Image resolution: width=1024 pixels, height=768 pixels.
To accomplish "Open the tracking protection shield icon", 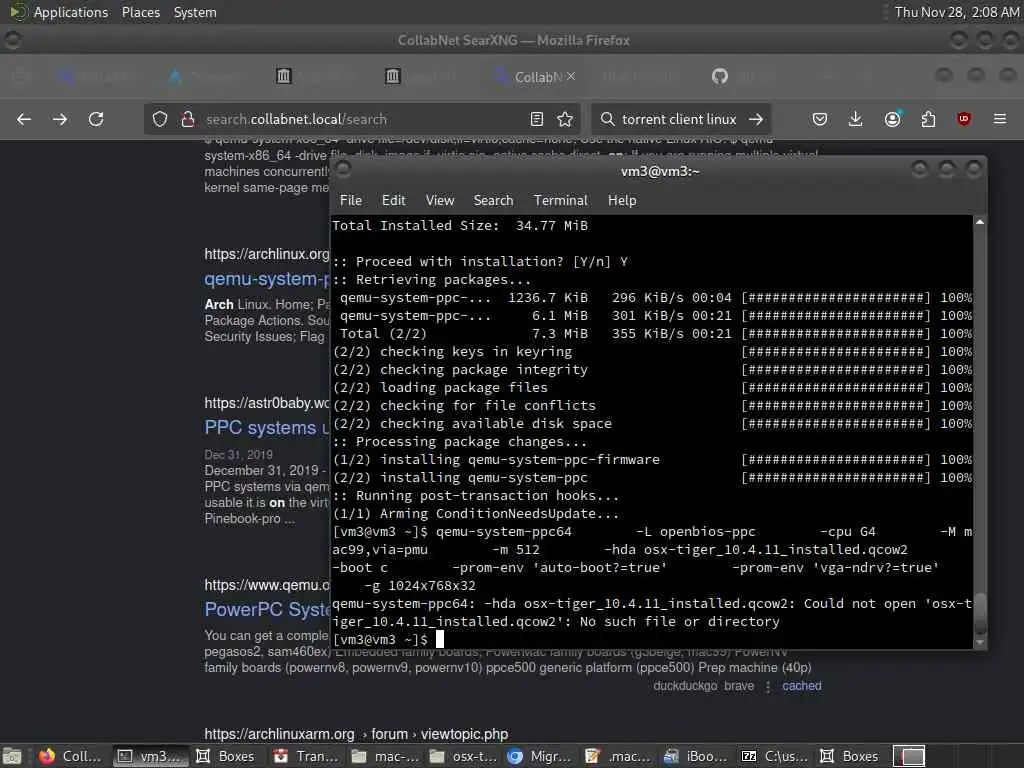I will pos(160,119).
